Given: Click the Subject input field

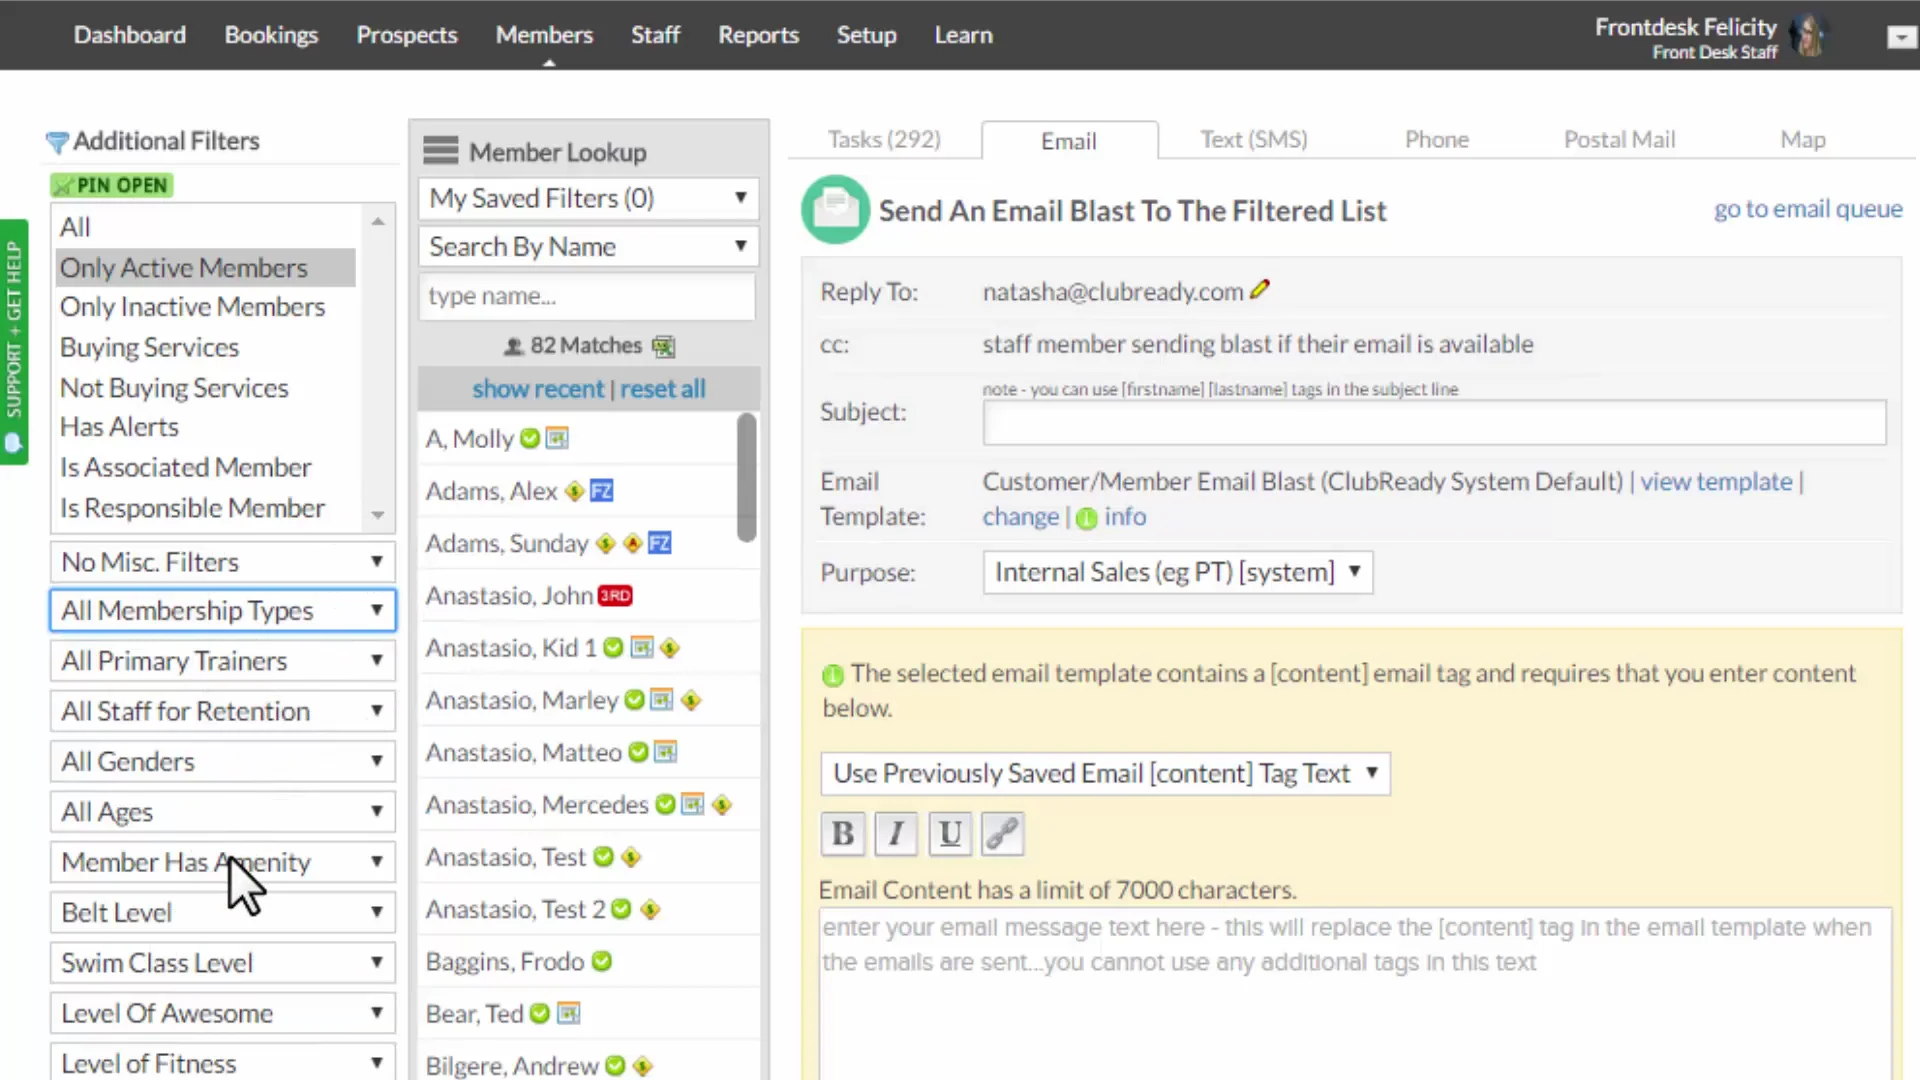Looking at the screenshot, I should click(x=1433, y=423).
